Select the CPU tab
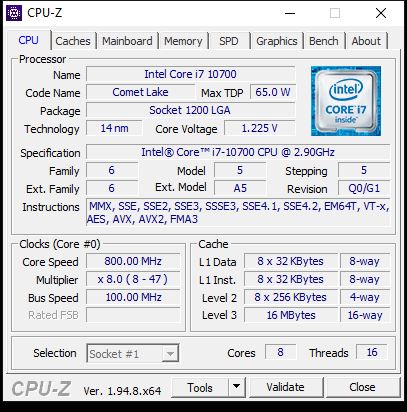 pyautogui.click(x=29, y=40)
